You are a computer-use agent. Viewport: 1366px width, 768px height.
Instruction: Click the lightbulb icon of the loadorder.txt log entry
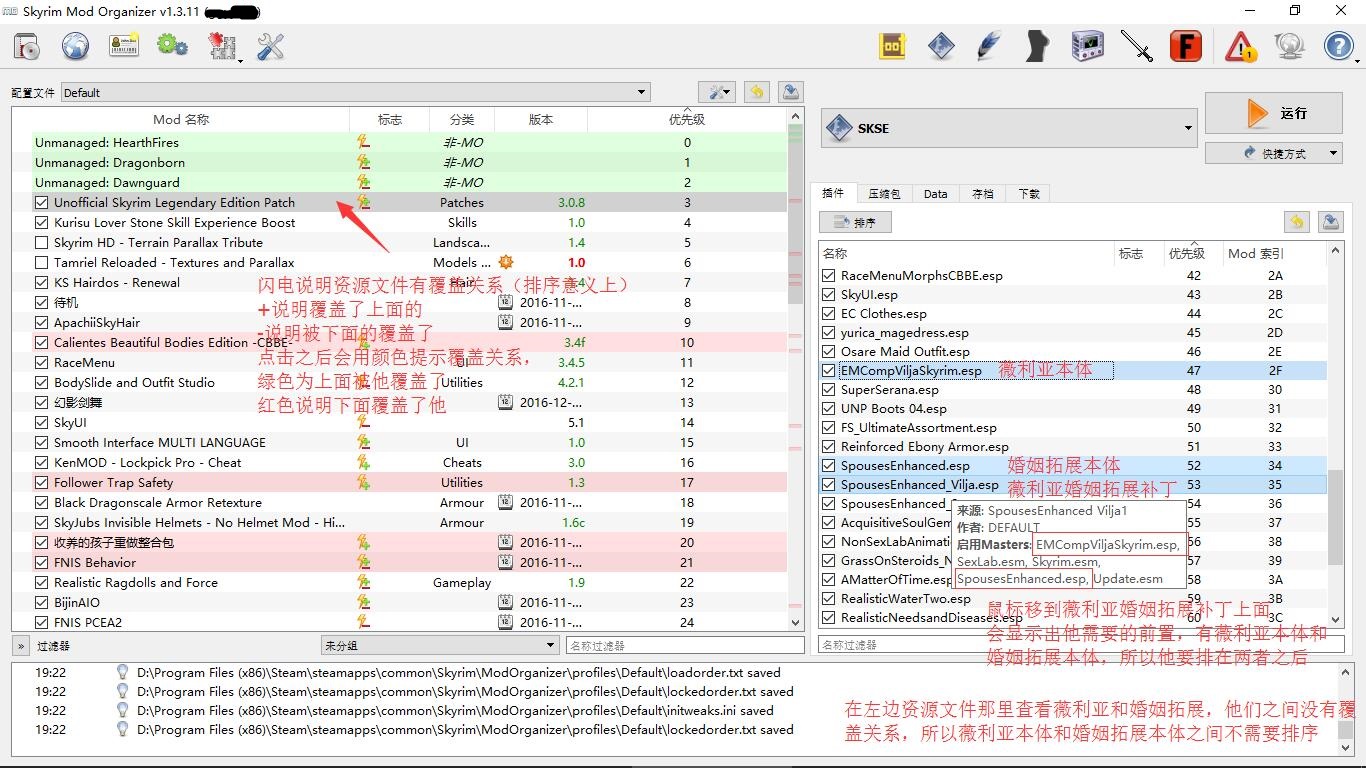[x=123, y=673]
